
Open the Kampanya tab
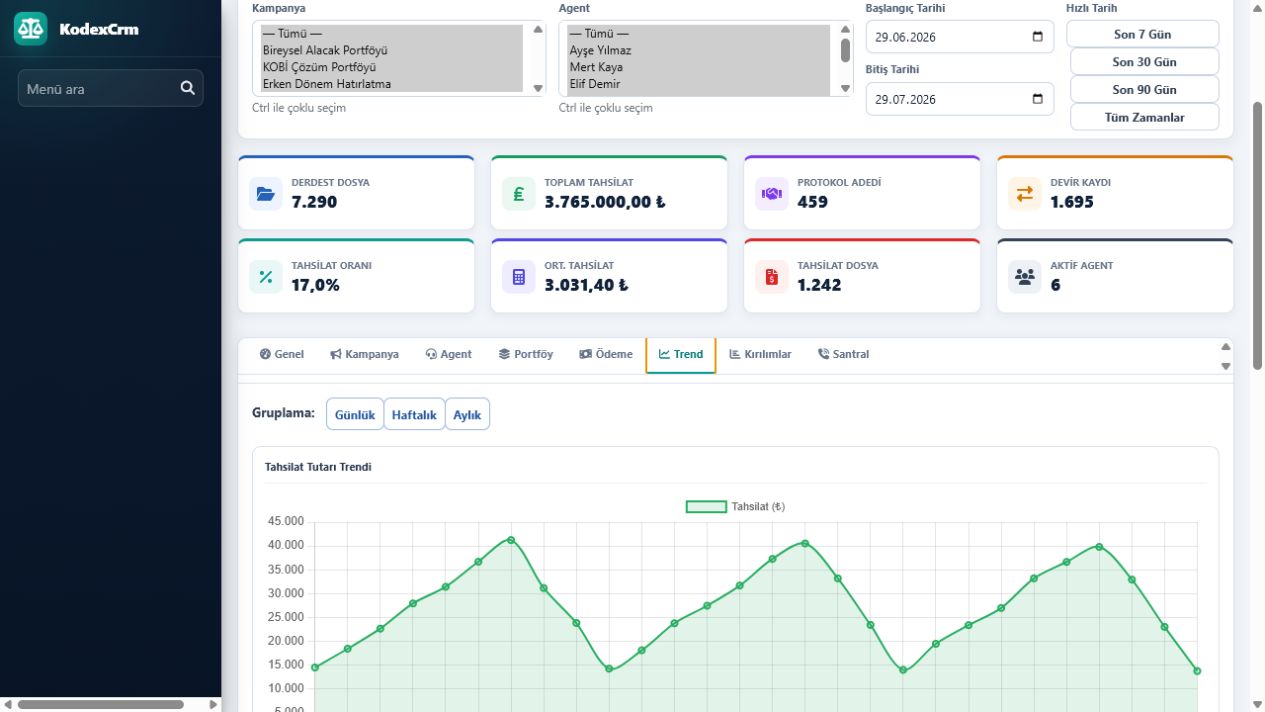coord(364,354)
